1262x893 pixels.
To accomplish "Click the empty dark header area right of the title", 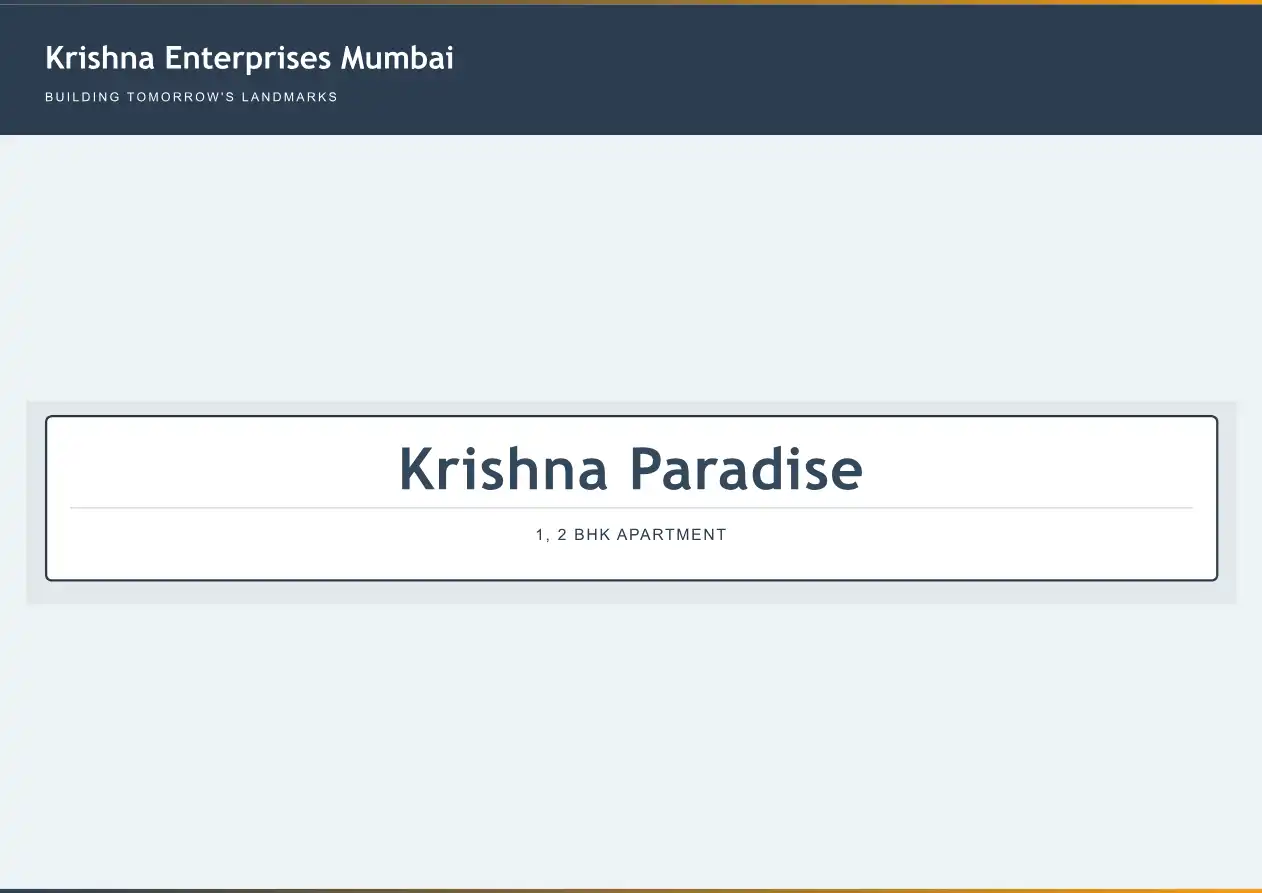I will [x=850, y=70].
